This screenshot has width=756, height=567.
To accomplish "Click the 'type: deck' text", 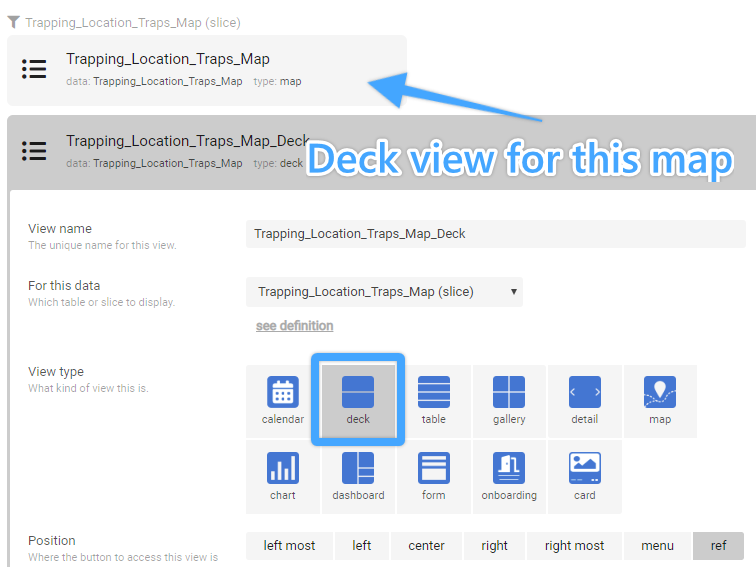I will [278, 163].
